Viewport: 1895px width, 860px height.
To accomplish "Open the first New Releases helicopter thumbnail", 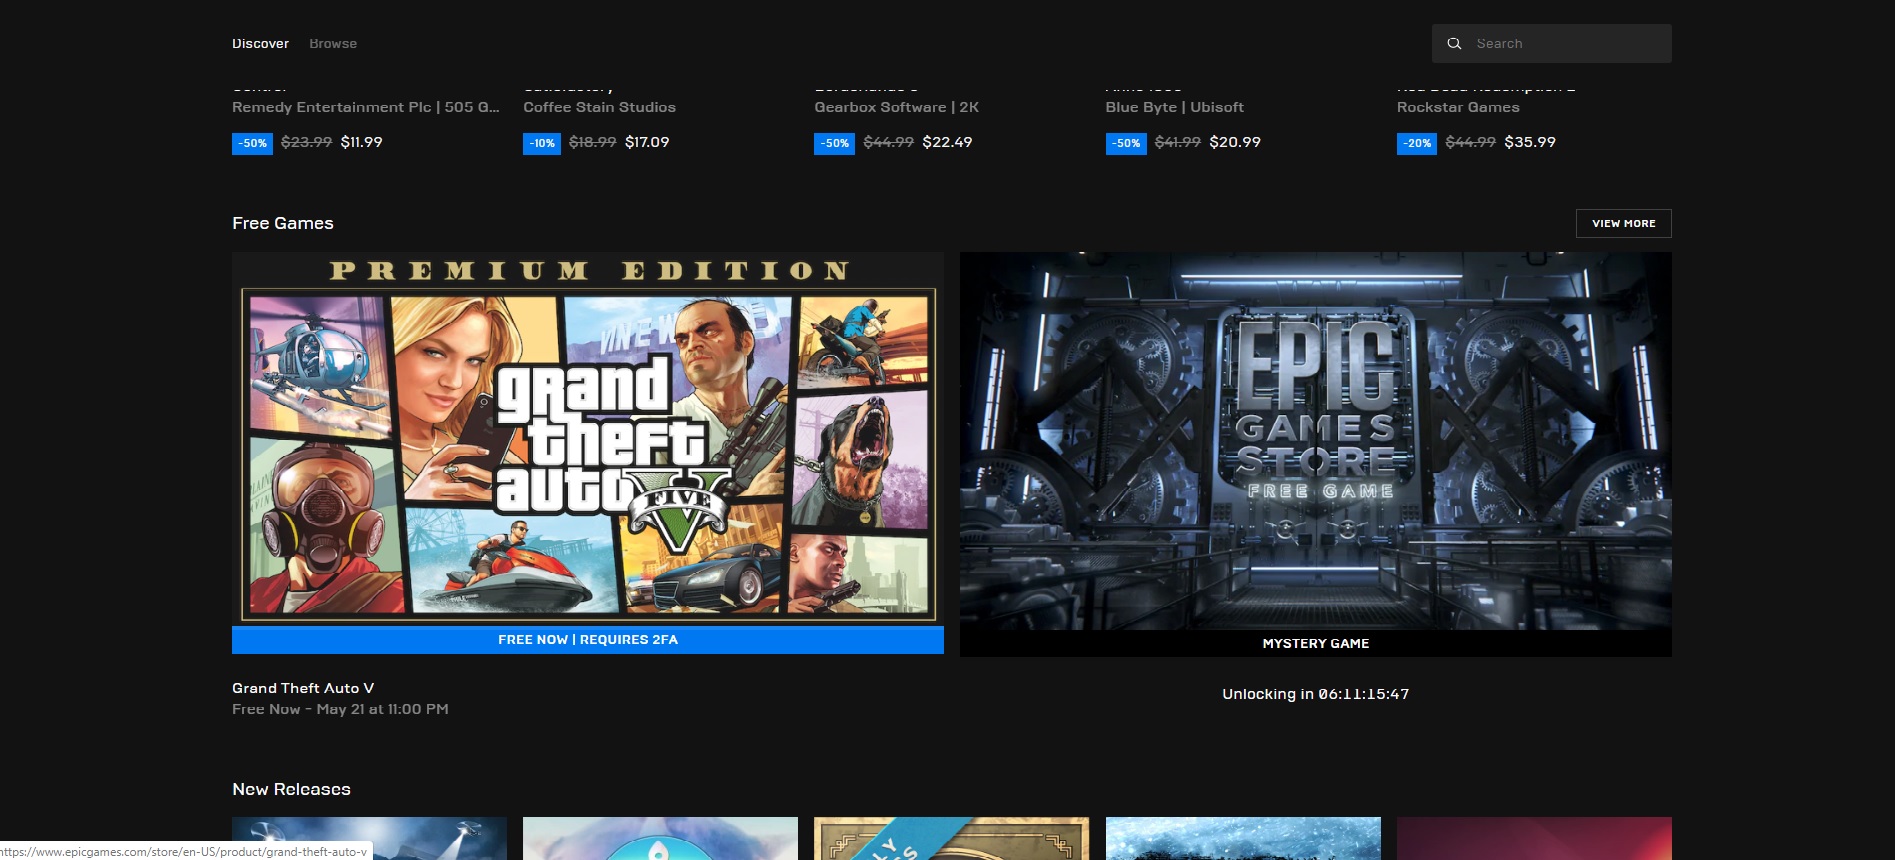I will (x=369, y=838).
